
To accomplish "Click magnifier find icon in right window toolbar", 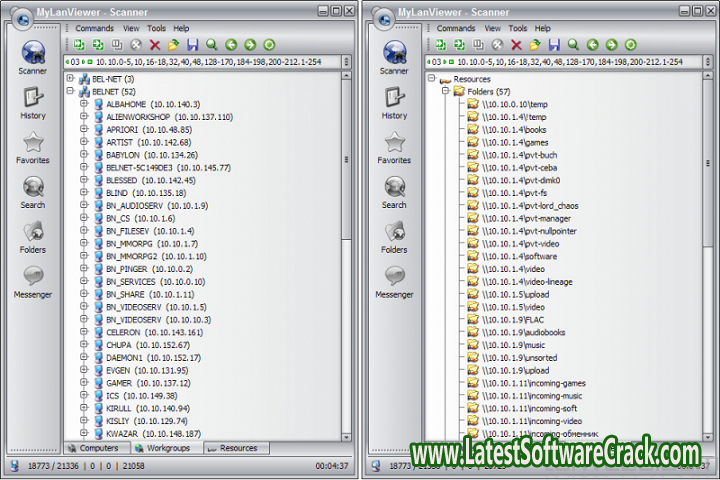I will (573, 45).
